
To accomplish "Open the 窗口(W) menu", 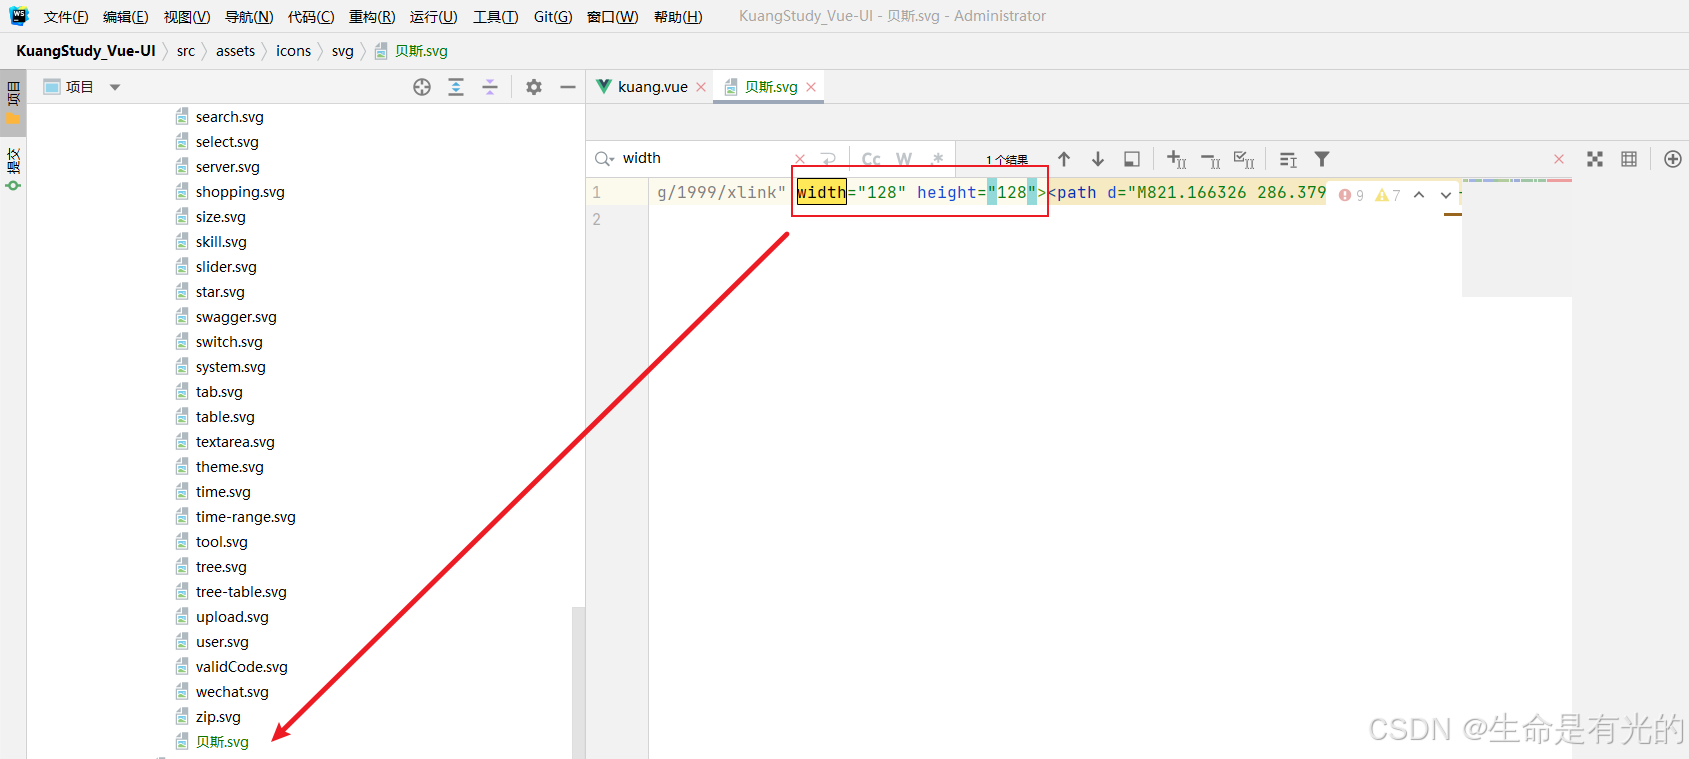I will 613,17.
